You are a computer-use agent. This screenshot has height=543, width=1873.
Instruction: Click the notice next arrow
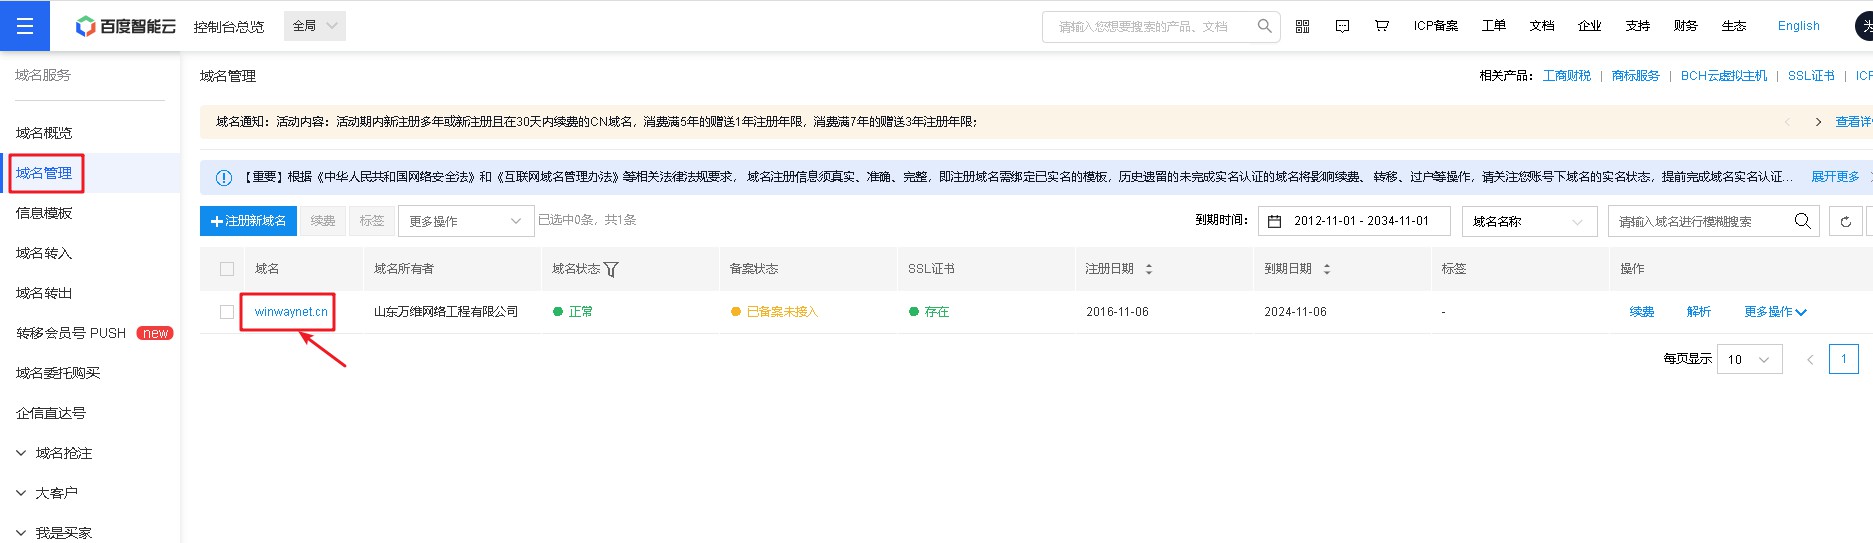(x=1817, y=122)
